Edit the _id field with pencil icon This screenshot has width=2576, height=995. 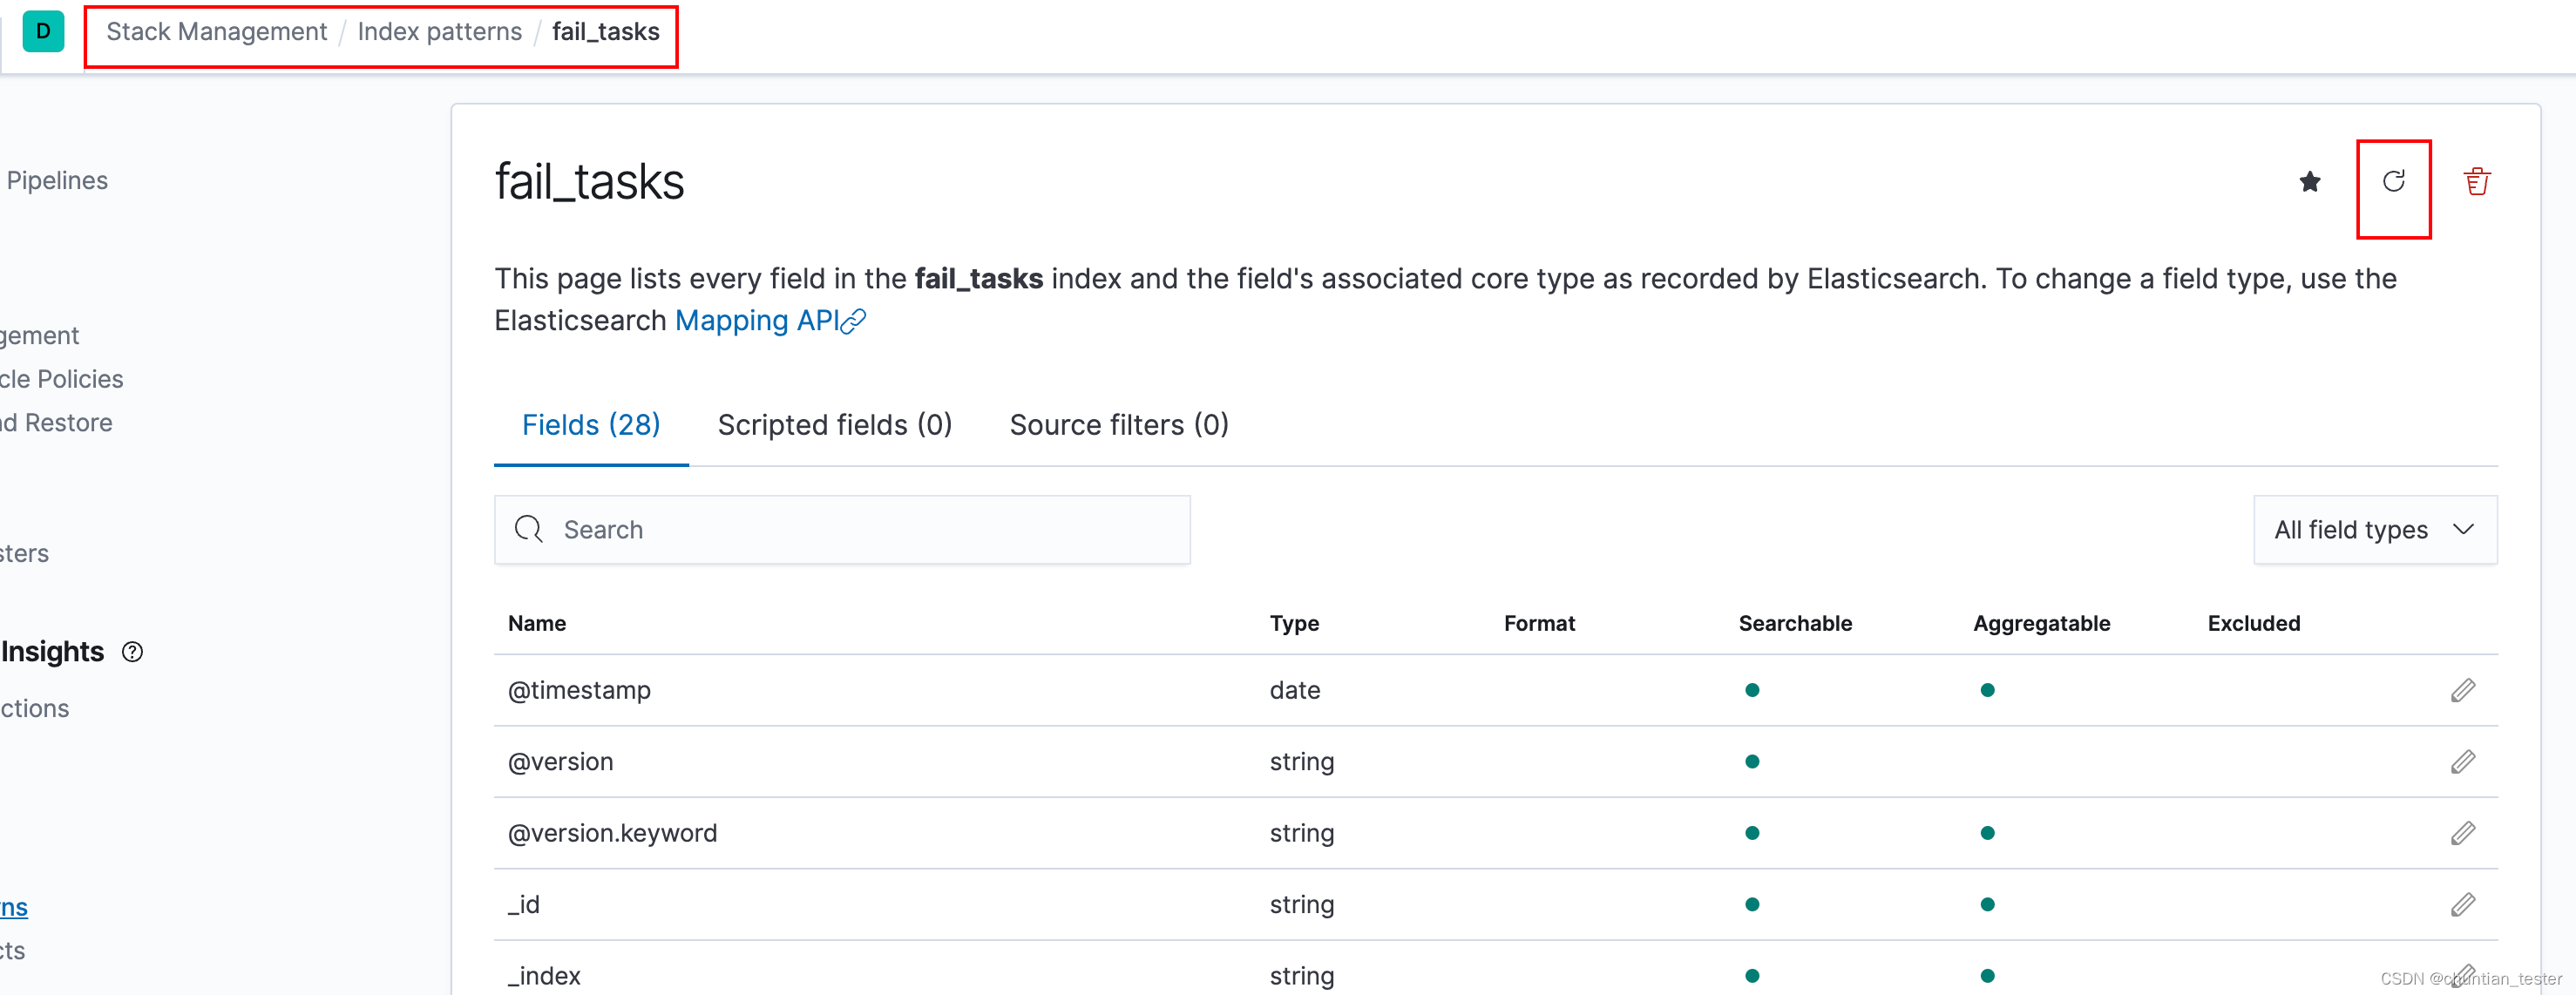click(2462, 904)
